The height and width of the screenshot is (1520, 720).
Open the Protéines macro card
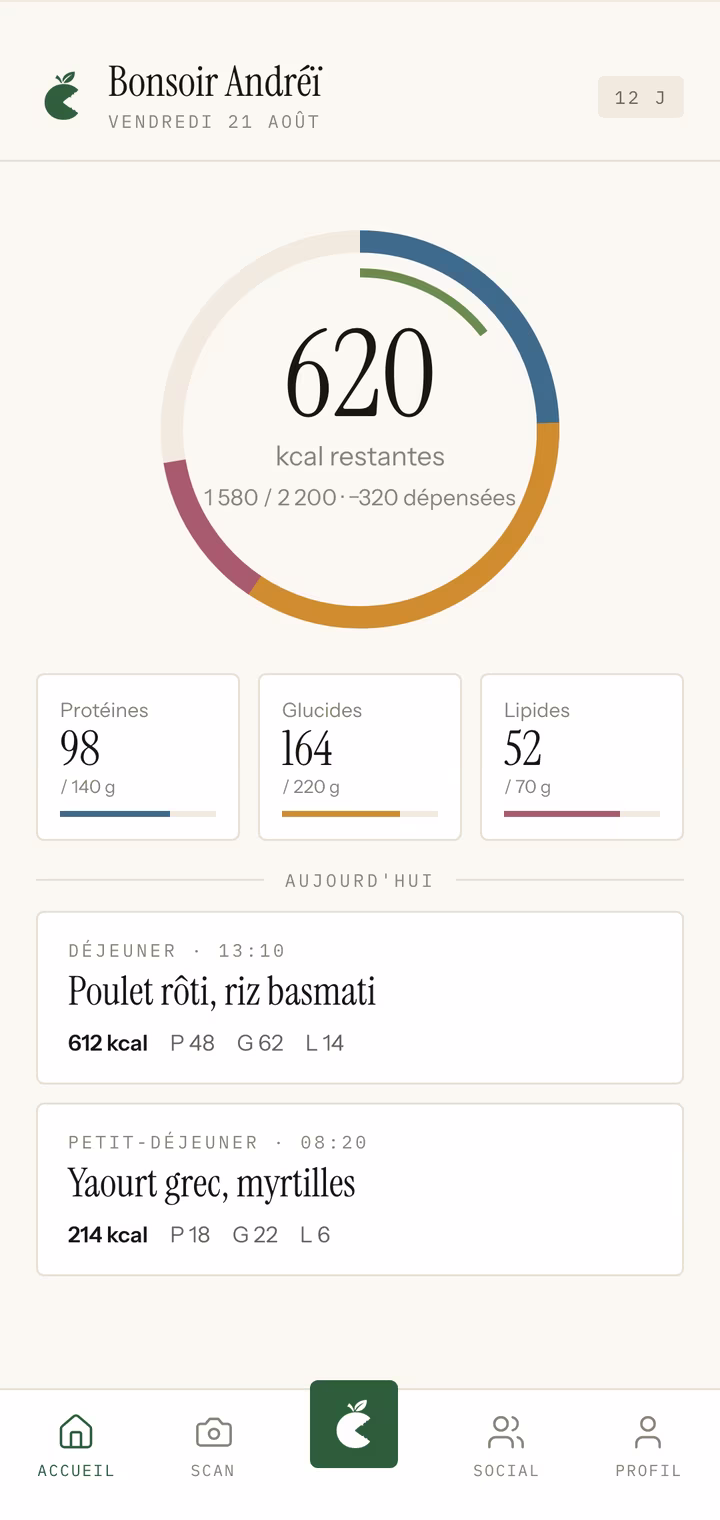pyautogui.click(x=138, y=757)
